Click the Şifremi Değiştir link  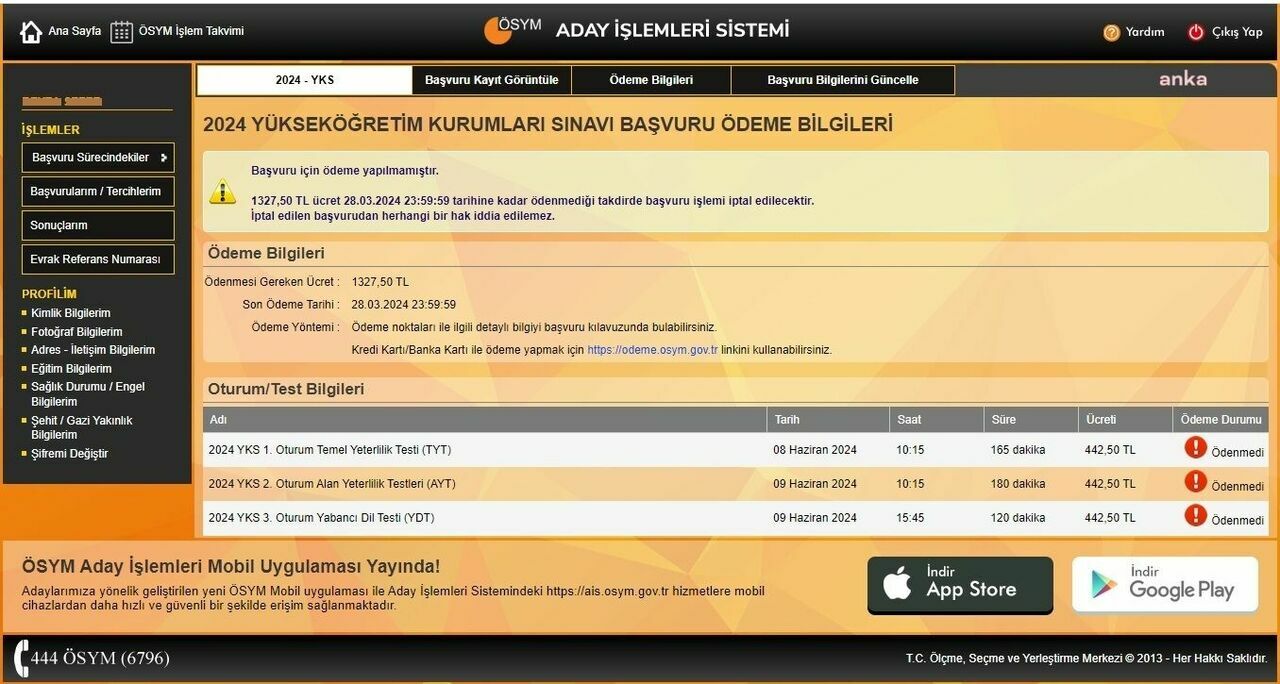(69, 454)
